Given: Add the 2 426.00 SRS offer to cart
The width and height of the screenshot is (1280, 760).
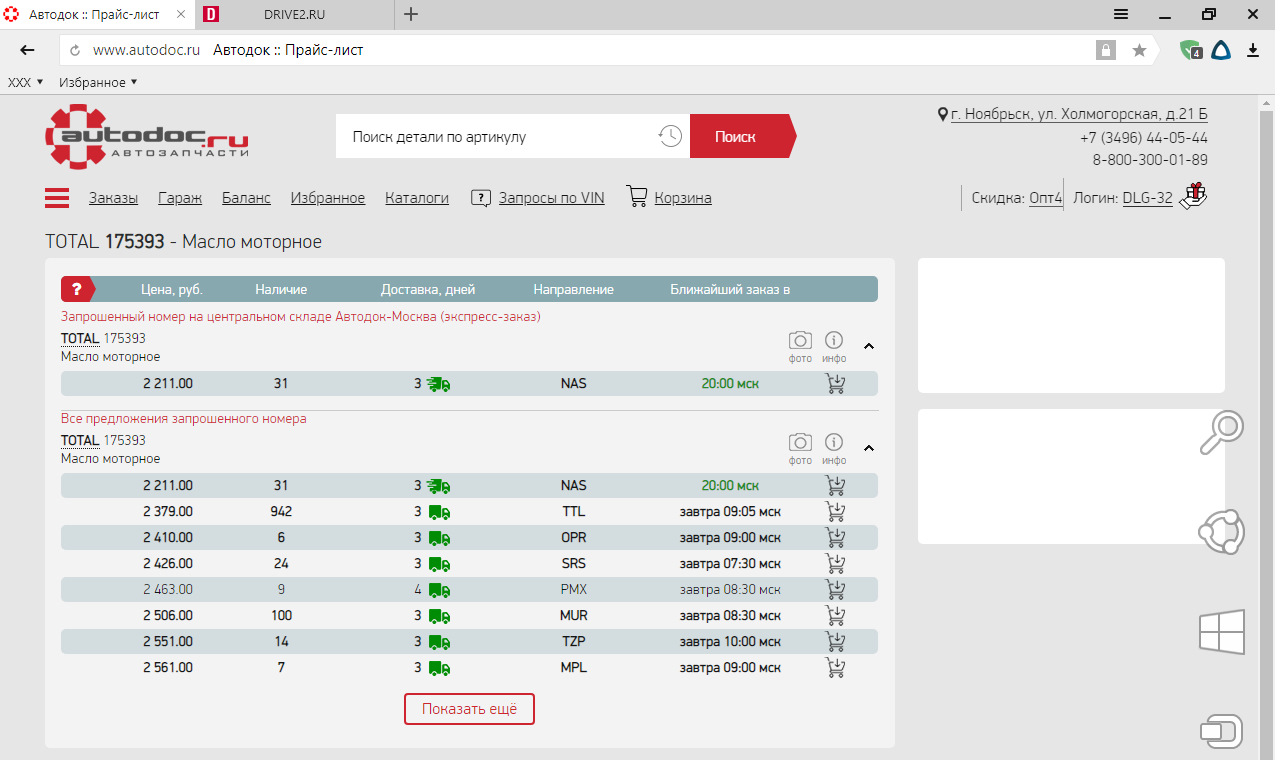Looking at the screenshot, I should coord(835,563).
